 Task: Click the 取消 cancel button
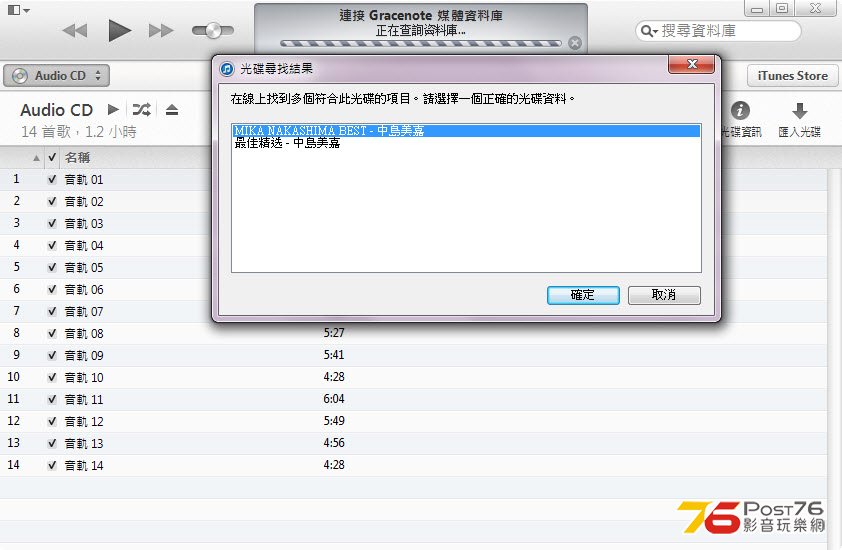coord(664,295)
